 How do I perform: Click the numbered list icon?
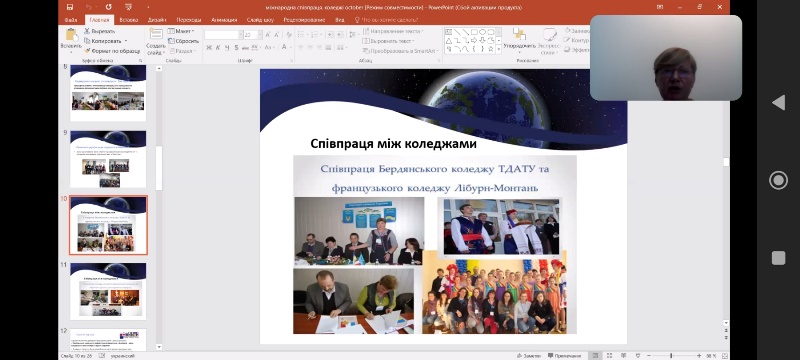click(315, 35)
